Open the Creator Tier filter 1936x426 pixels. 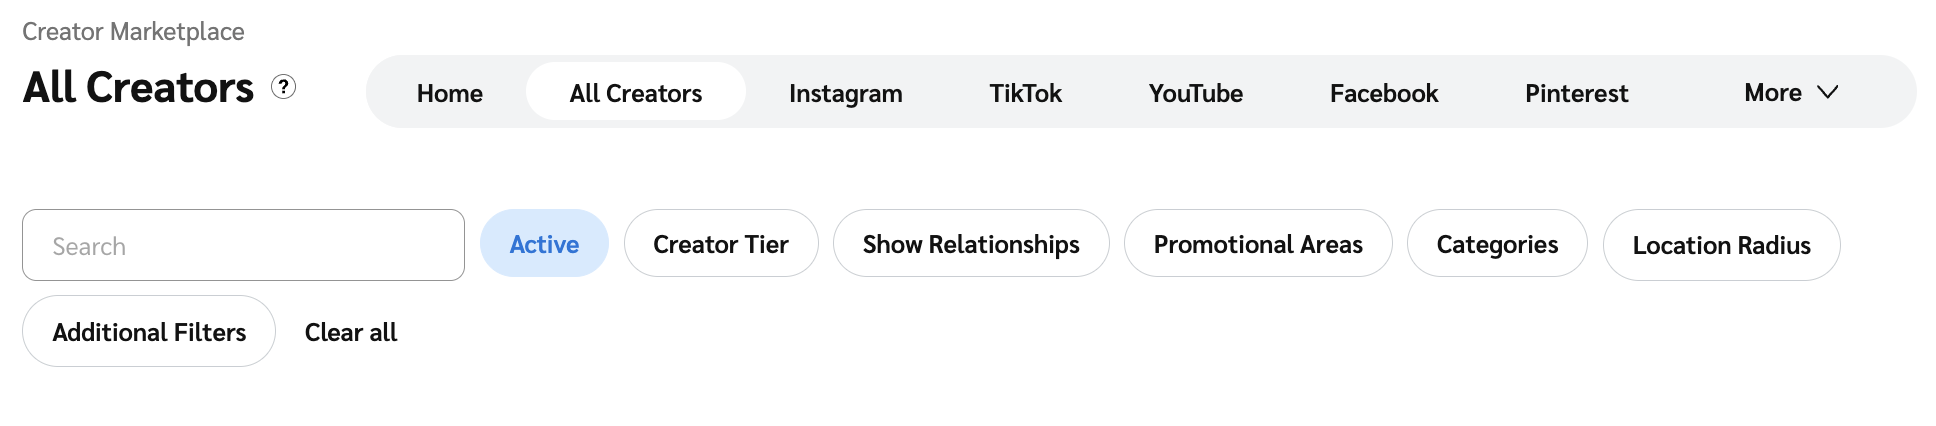click(x=720, y=244)
